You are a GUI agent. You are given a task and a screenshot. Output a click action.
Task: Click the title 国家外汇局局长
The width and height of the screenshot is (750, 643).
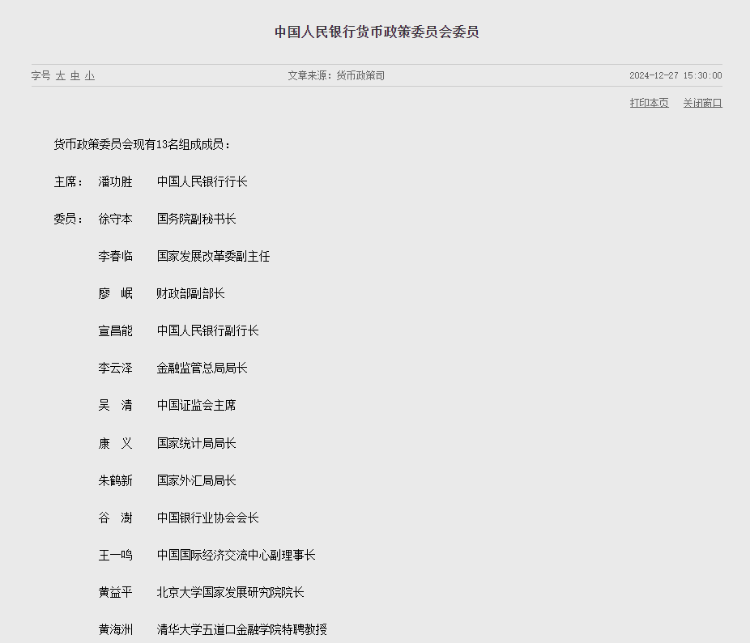196,480
